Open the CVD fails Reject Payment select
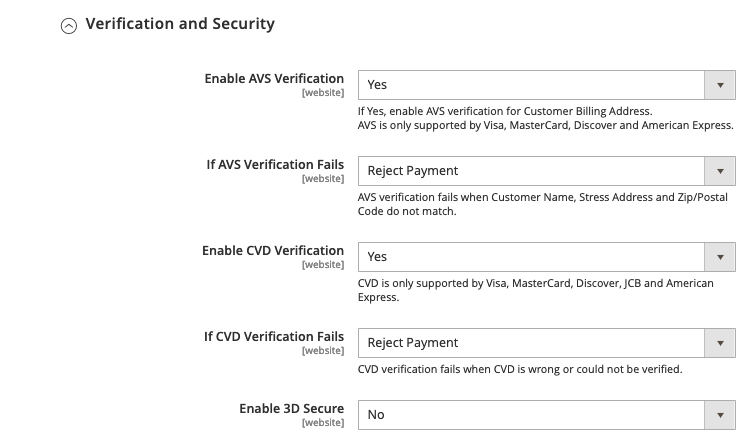751x445 pixels. click(546, 343)
